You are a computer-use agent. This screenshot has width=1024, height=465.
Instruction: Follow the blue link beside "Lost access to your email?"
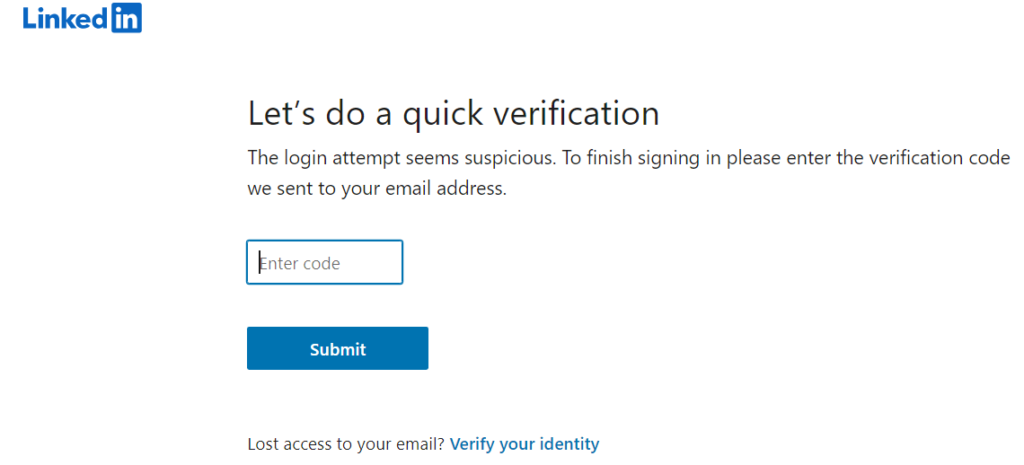(524, 444)
